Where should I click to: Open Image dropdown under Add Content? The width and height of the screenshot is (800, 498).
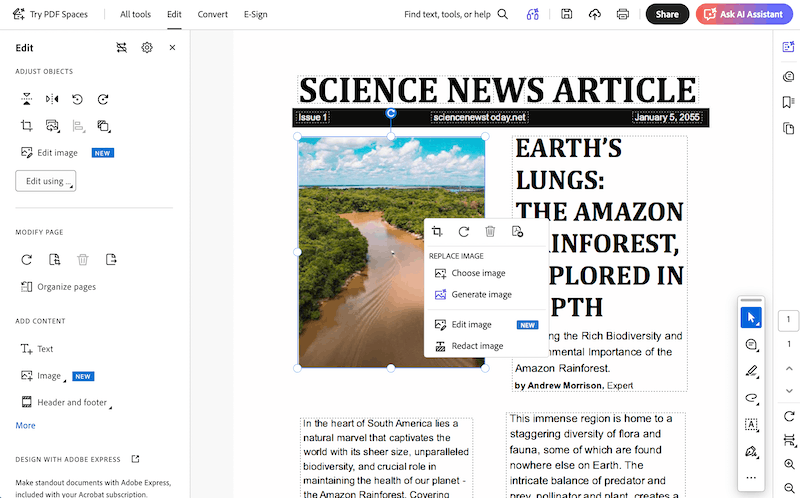tap(43, 376)
